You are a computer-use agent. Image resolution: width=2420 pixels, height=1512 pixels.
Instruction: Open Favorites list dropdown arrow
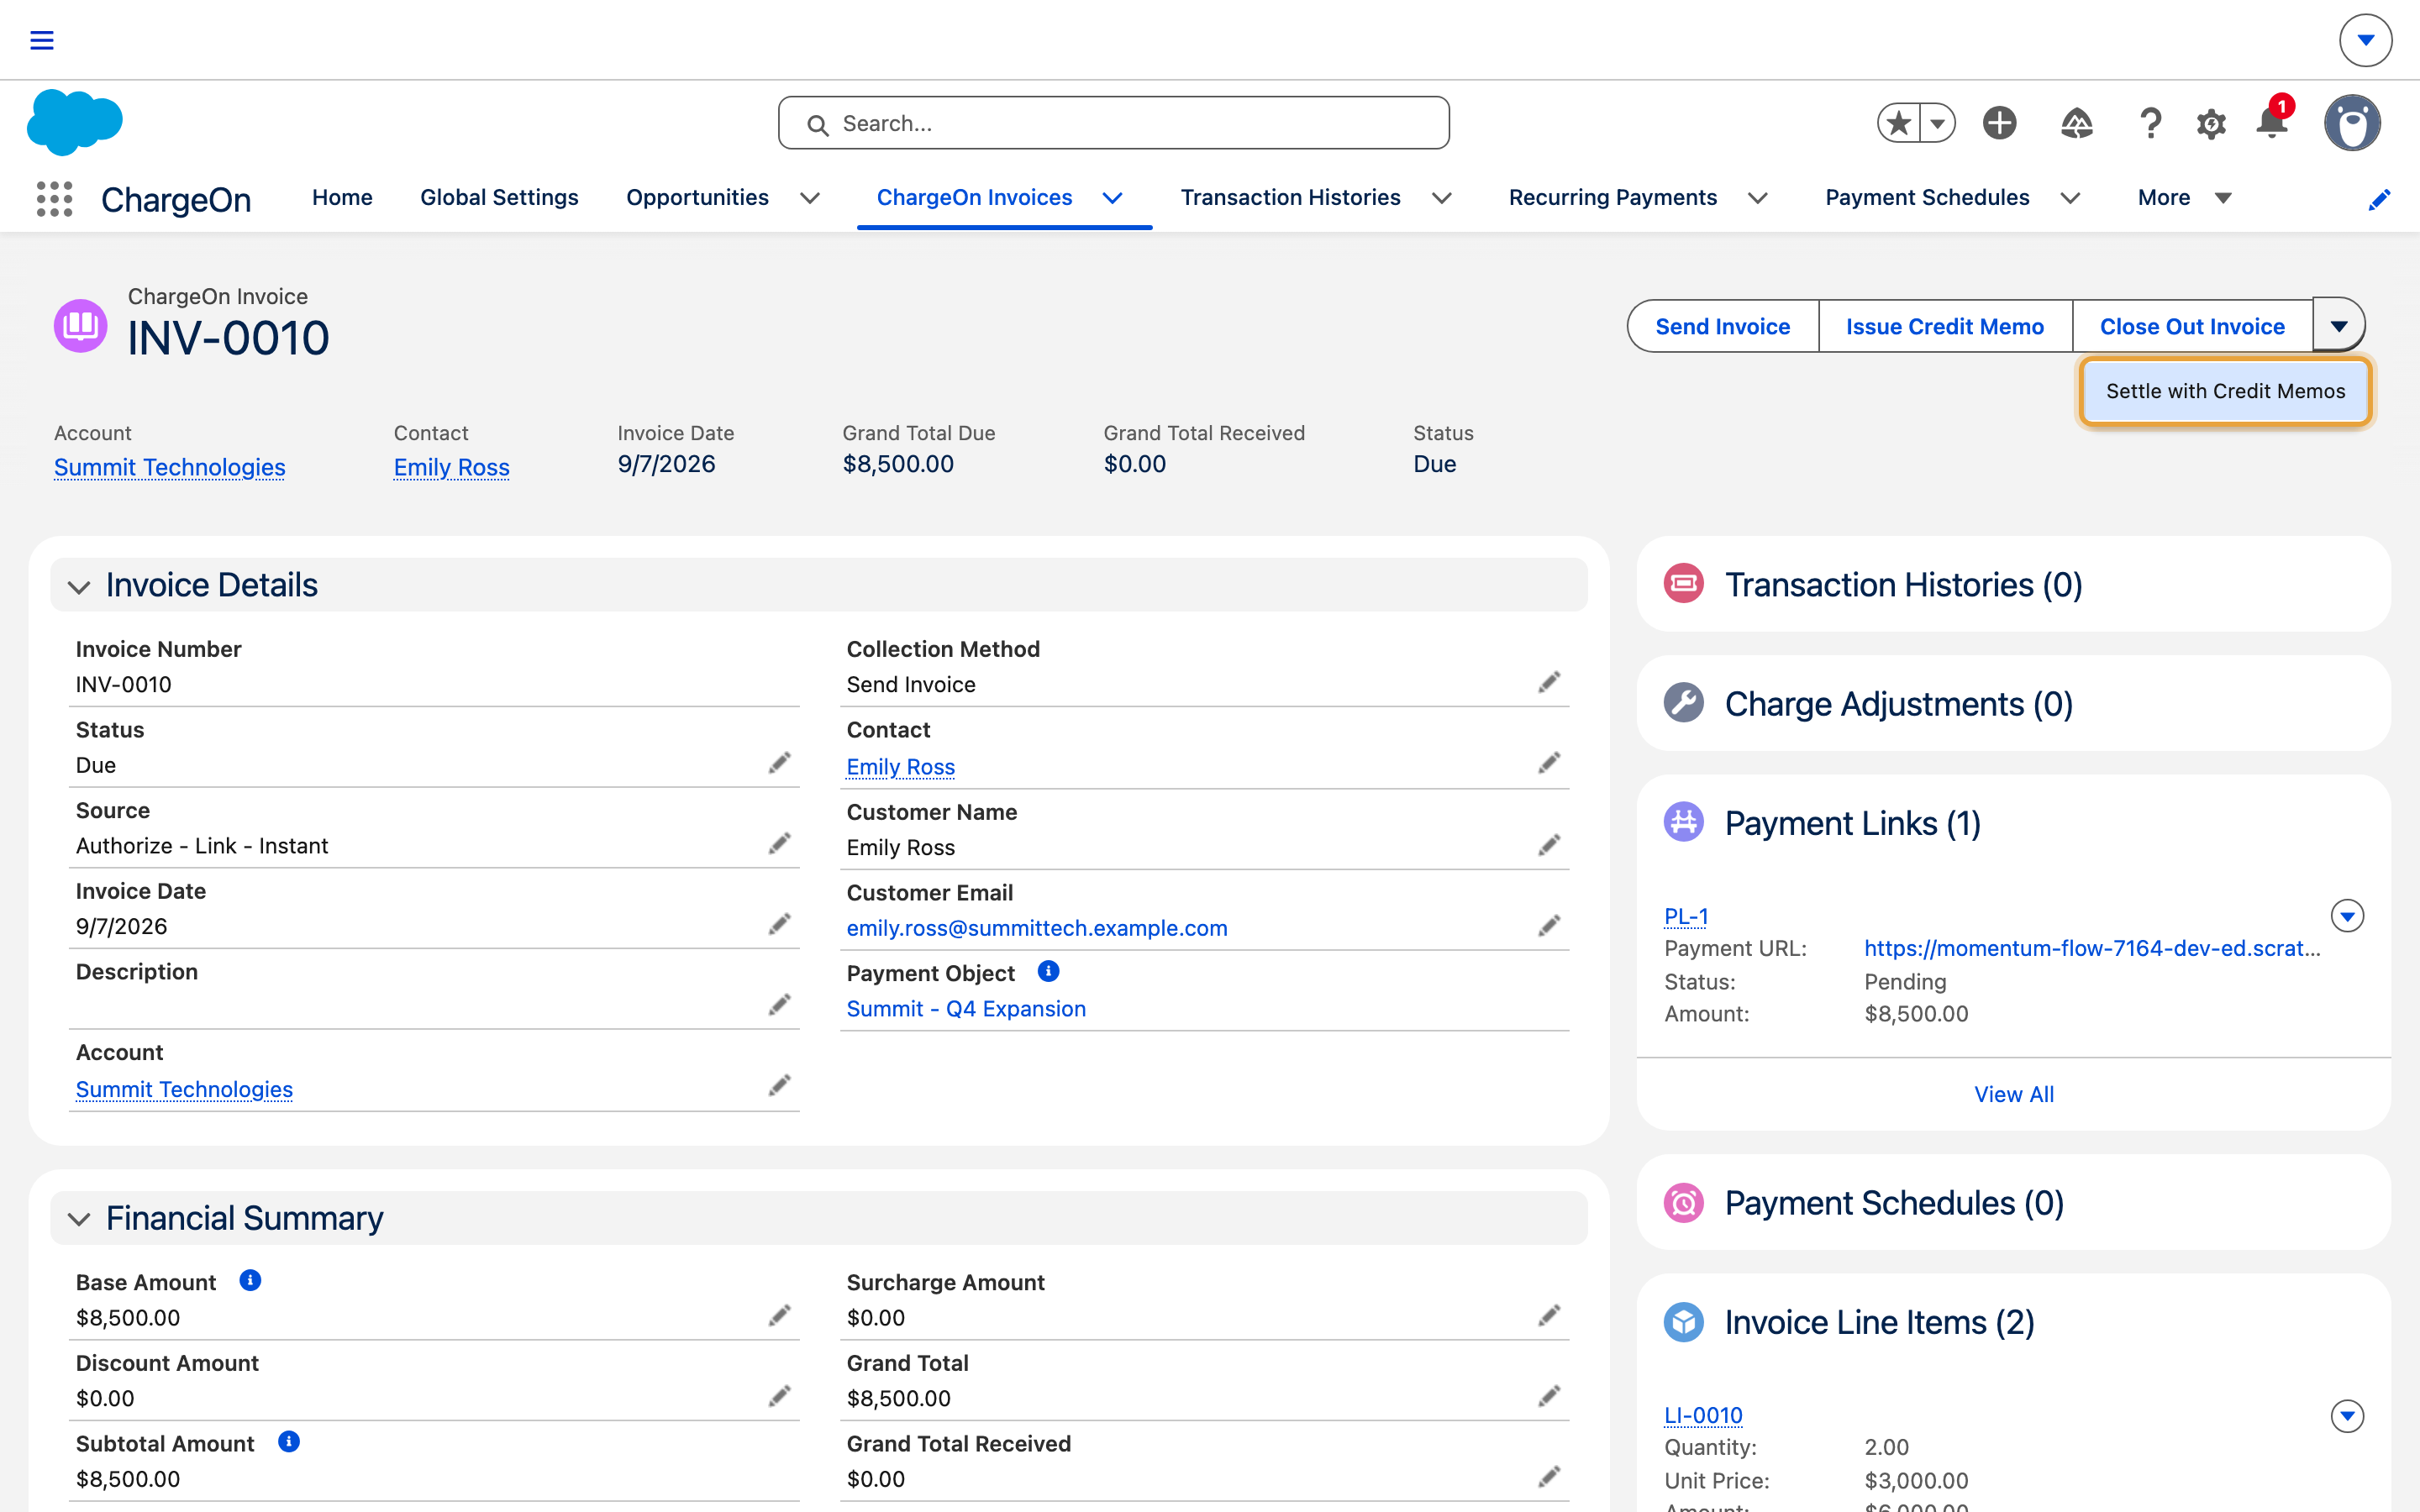(1938, 123)
